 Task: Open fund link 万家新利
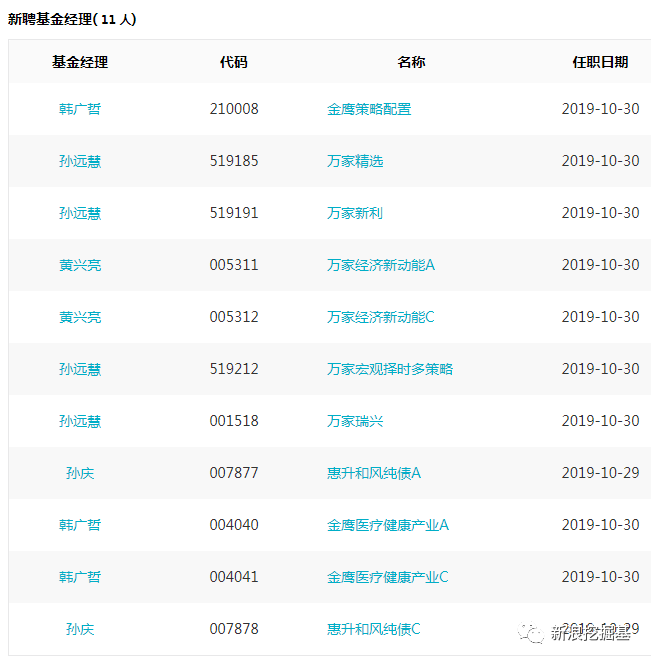[355, 213]
